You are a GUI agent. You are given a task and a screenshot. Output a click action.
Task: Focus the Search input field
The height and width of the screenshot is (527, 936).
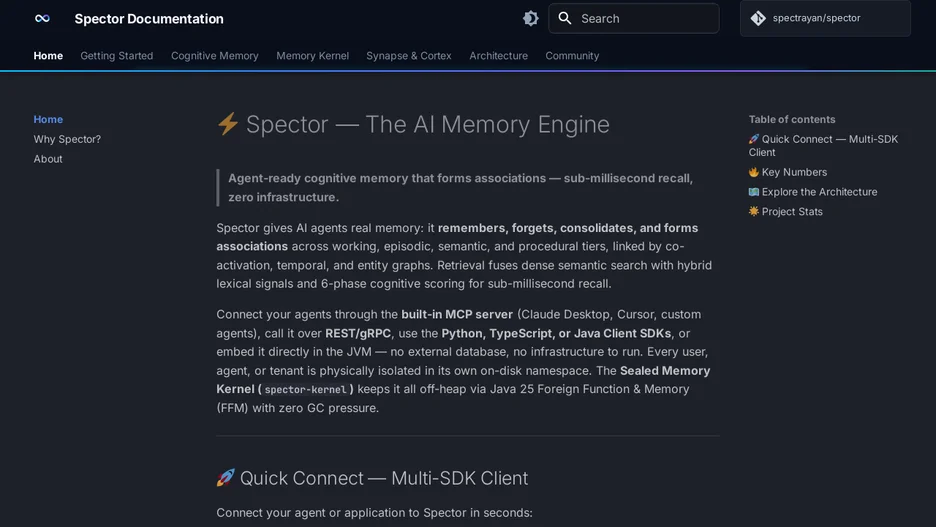pos(634,19)
